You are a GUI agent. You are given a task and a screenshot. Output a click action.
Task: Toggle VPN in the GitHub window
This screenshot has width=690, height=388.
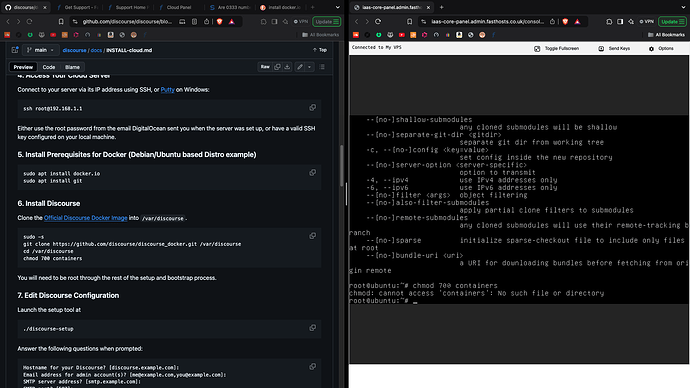tap(301, 22)
